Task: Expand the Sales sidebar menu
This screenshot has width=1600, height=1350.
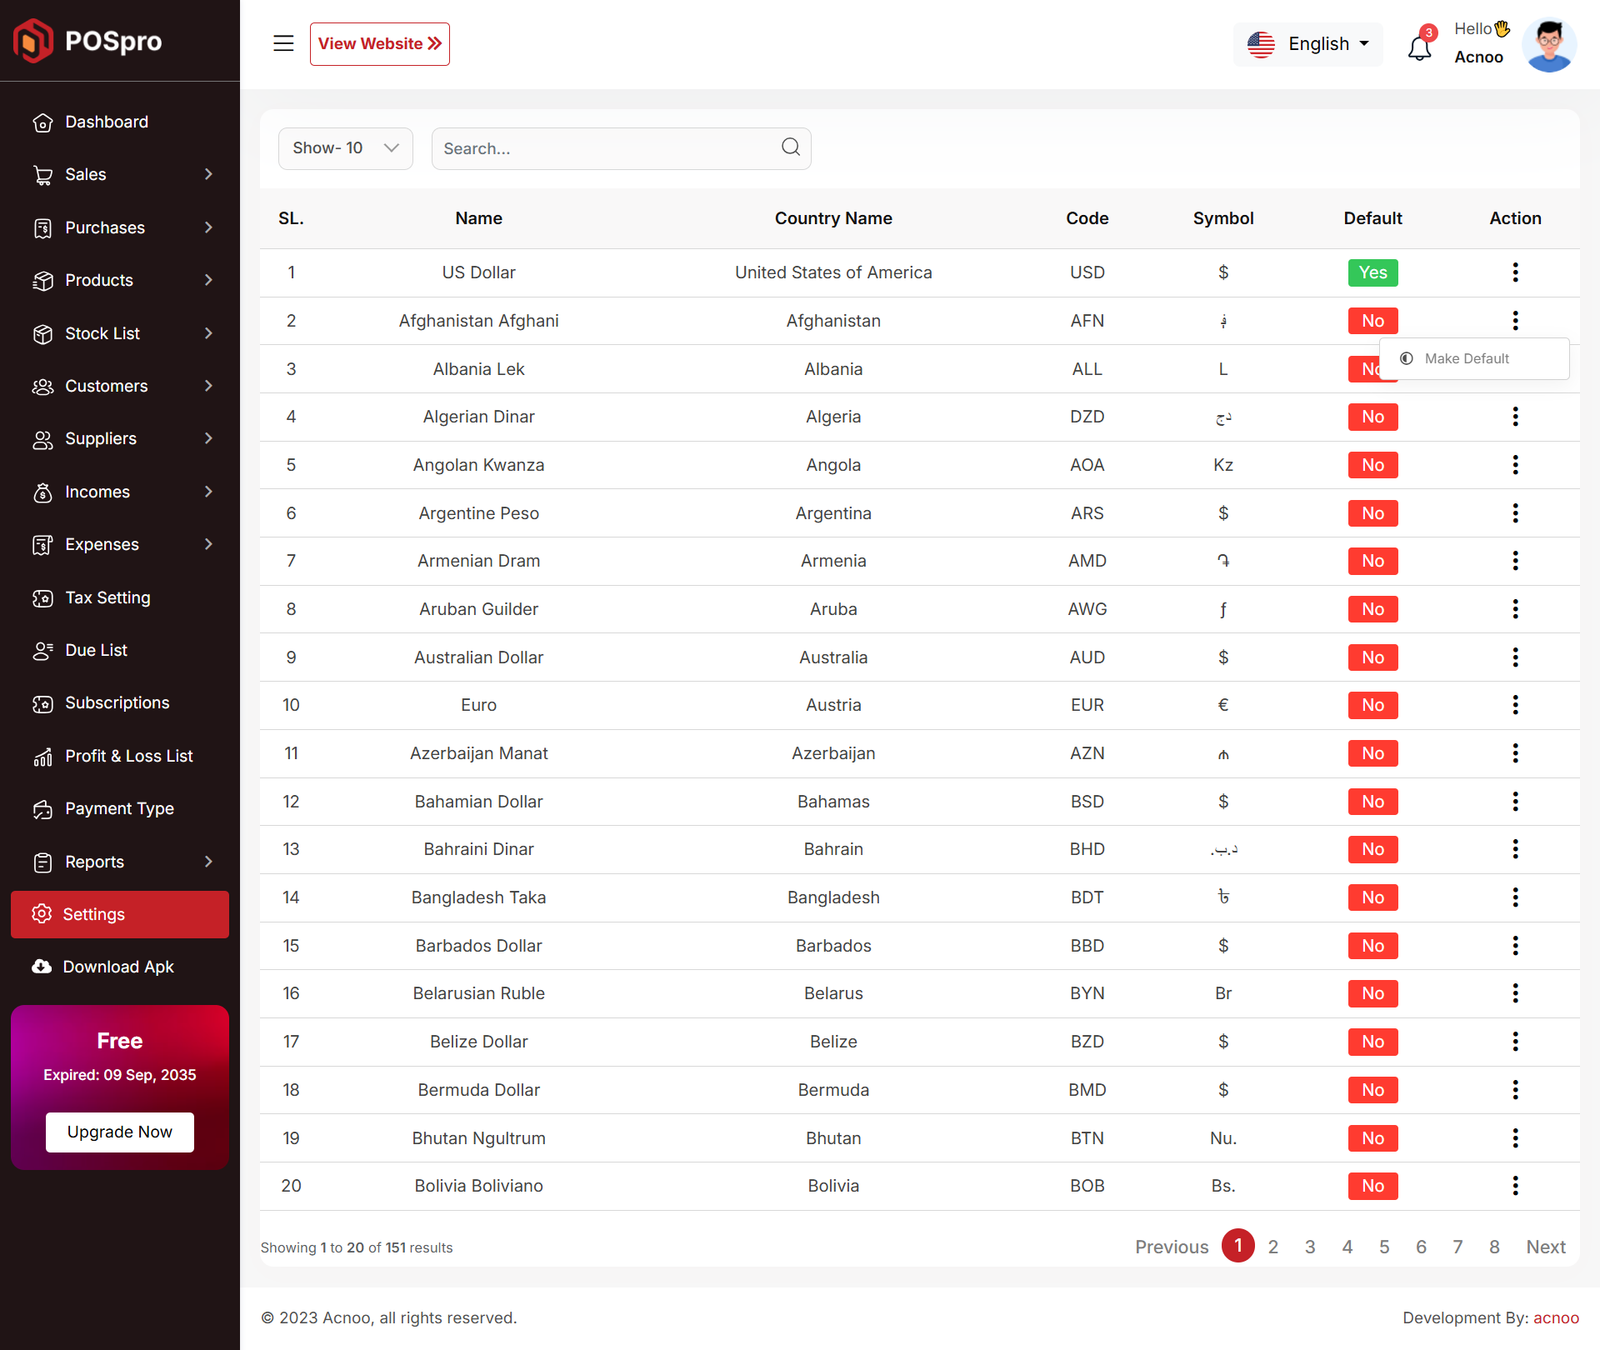Action: tap(120, 174)
